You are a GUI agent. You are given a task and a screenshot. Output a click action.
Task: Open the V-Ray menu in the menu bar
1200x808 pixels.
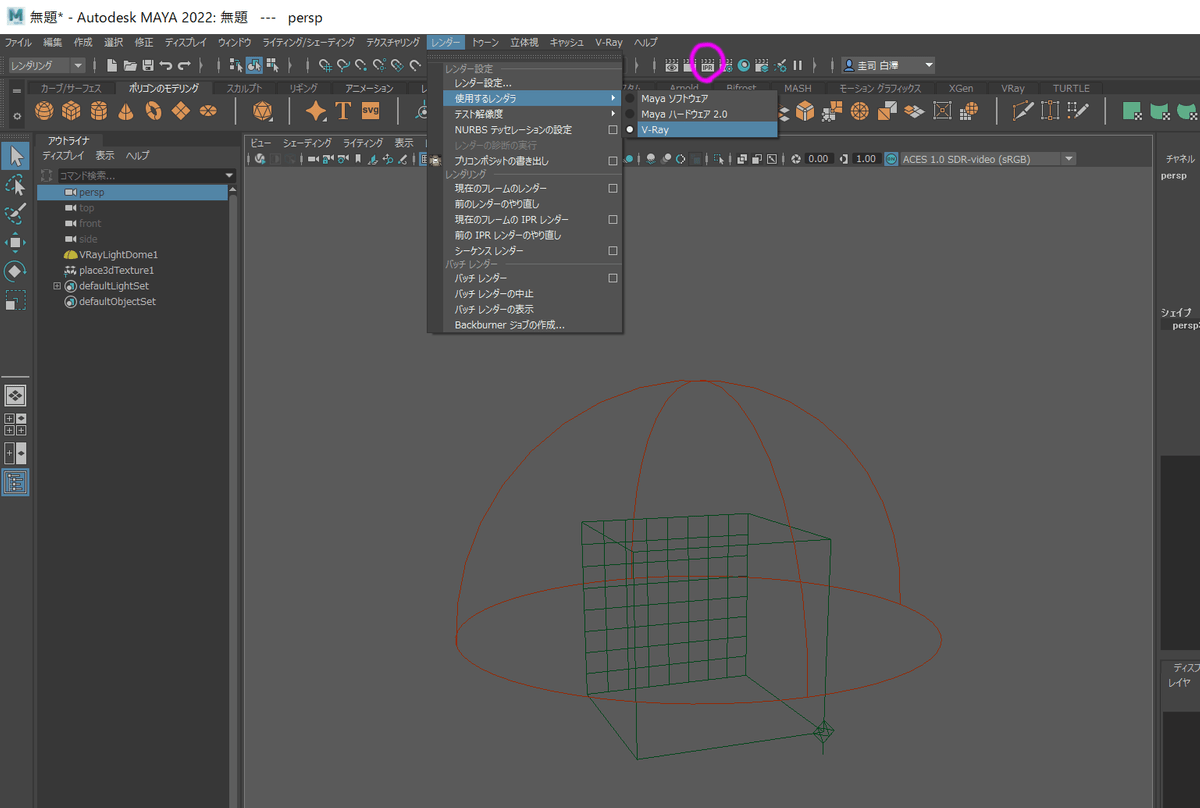[x=609, y=43]
